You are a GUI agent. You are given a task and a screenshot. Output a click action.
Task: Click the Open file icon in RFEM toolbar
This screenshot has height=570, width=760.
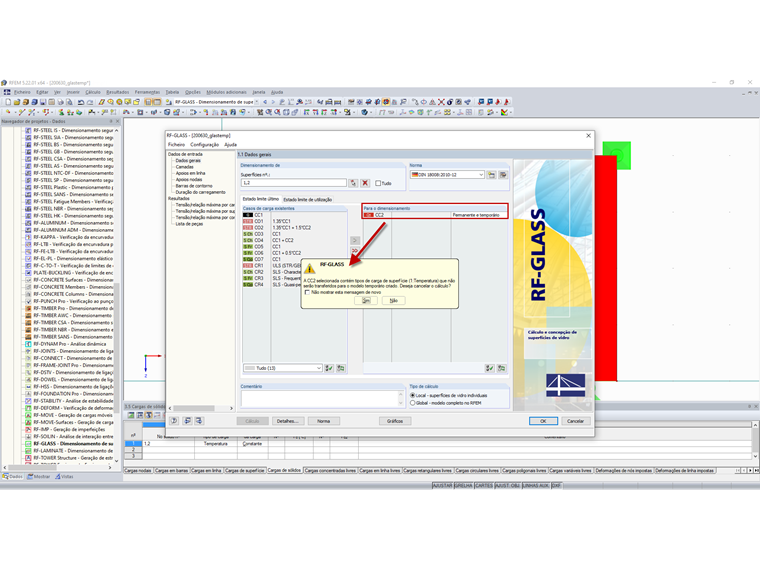pos(17,102)
